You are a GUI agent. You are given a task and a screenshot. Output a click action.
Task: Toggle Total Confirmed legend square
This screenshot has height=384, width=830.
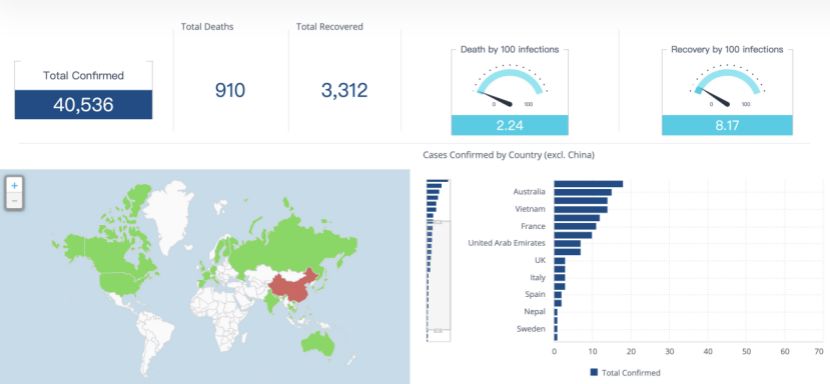(594, 372)
